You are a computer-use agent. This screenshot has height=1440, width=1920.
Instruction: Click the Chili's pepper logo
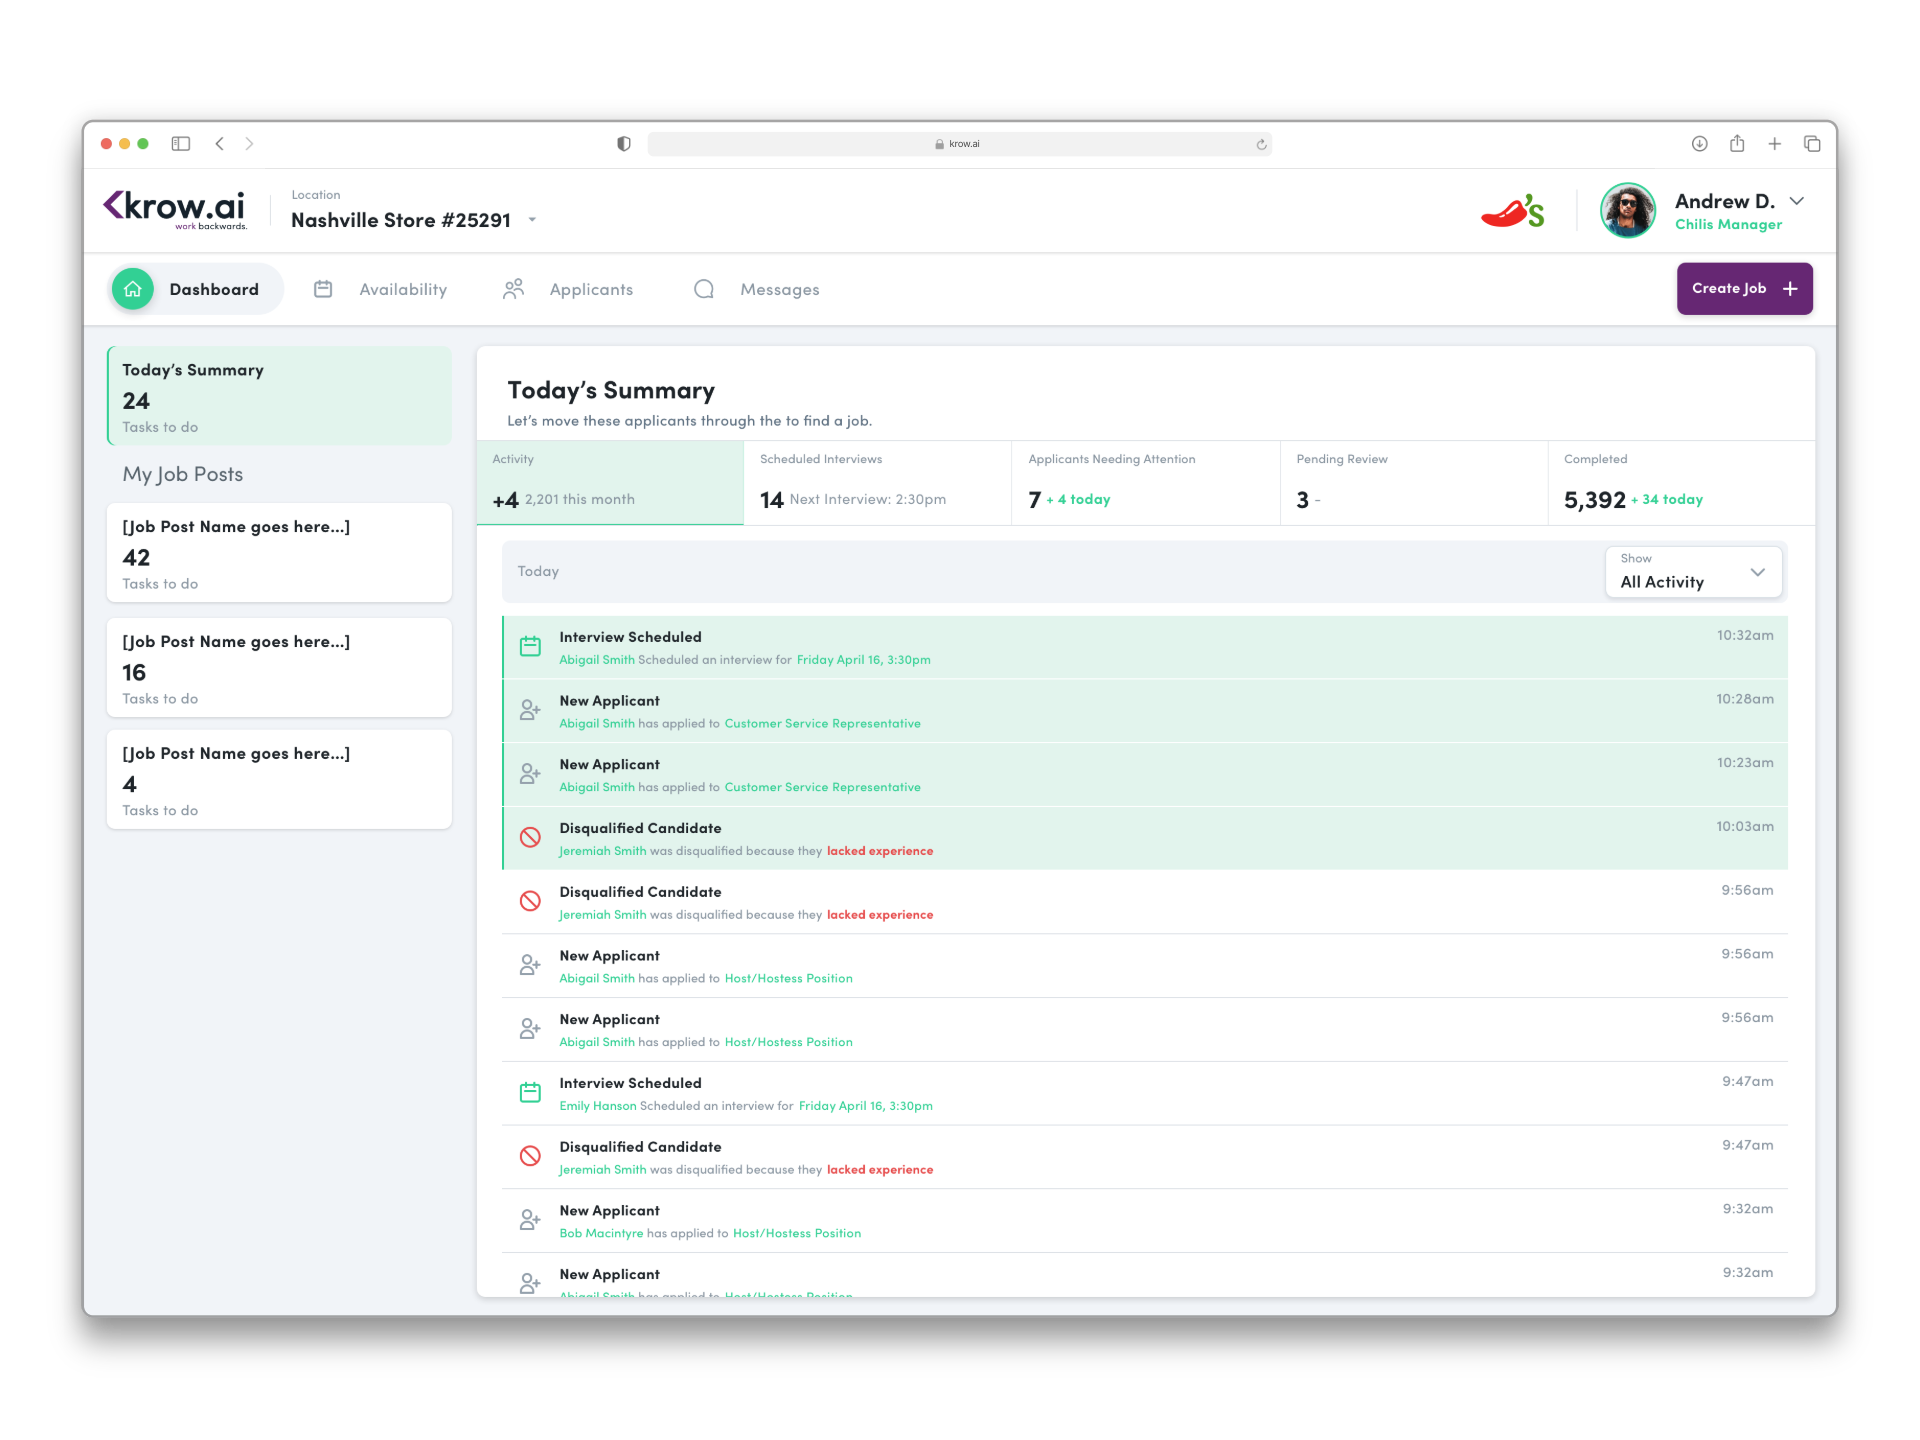1512,211
